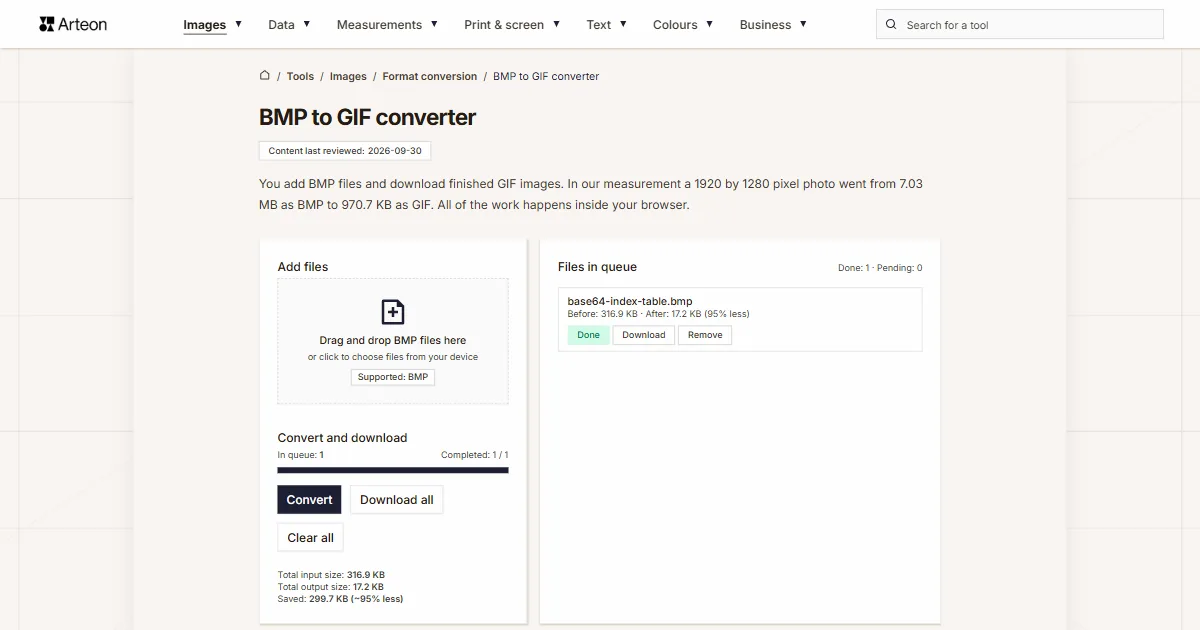Click the Total output size: 17.2 KB line
This screenshot has width=1200, height=630.
[x=330, y=587]
